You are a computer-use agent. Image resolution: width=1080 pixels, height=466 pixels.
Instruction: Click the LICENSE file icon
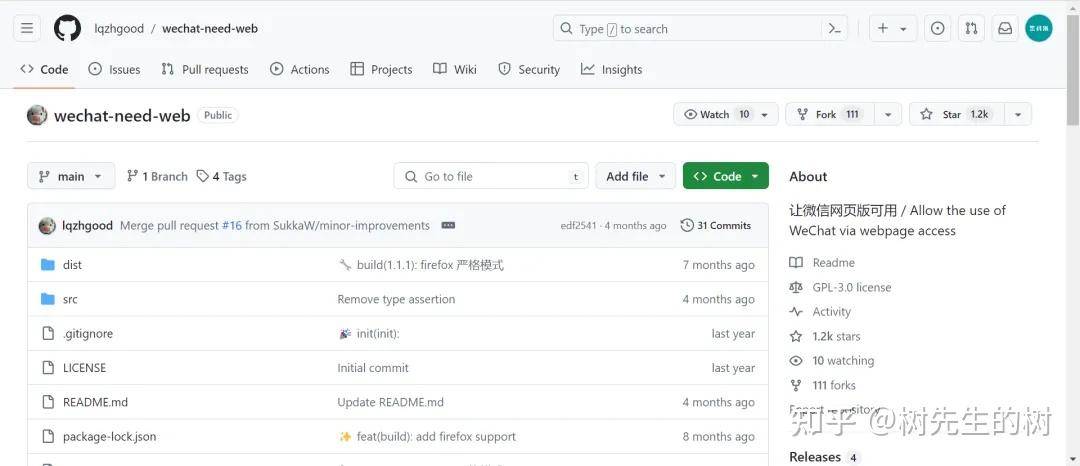pyautogui.click(x=48, y=368)
